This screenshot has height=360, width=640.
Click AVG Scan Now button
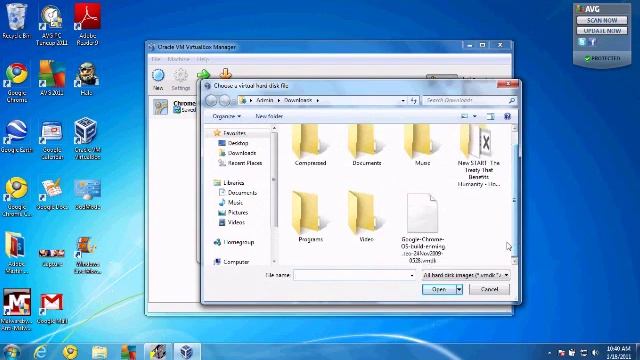[602, 20]
